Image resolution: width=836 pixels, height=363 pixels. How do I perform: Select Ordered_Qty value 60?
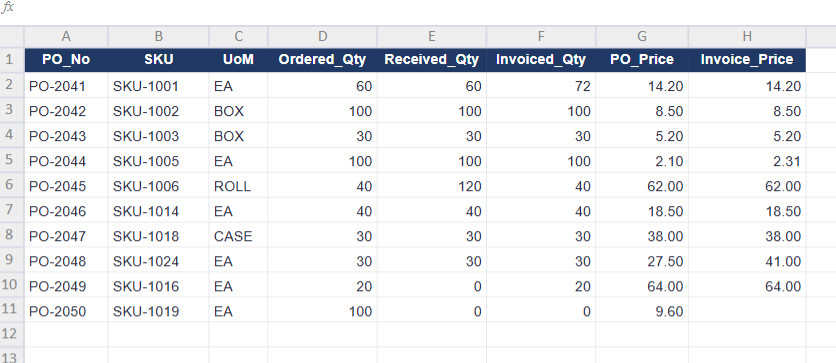[323, 85]
